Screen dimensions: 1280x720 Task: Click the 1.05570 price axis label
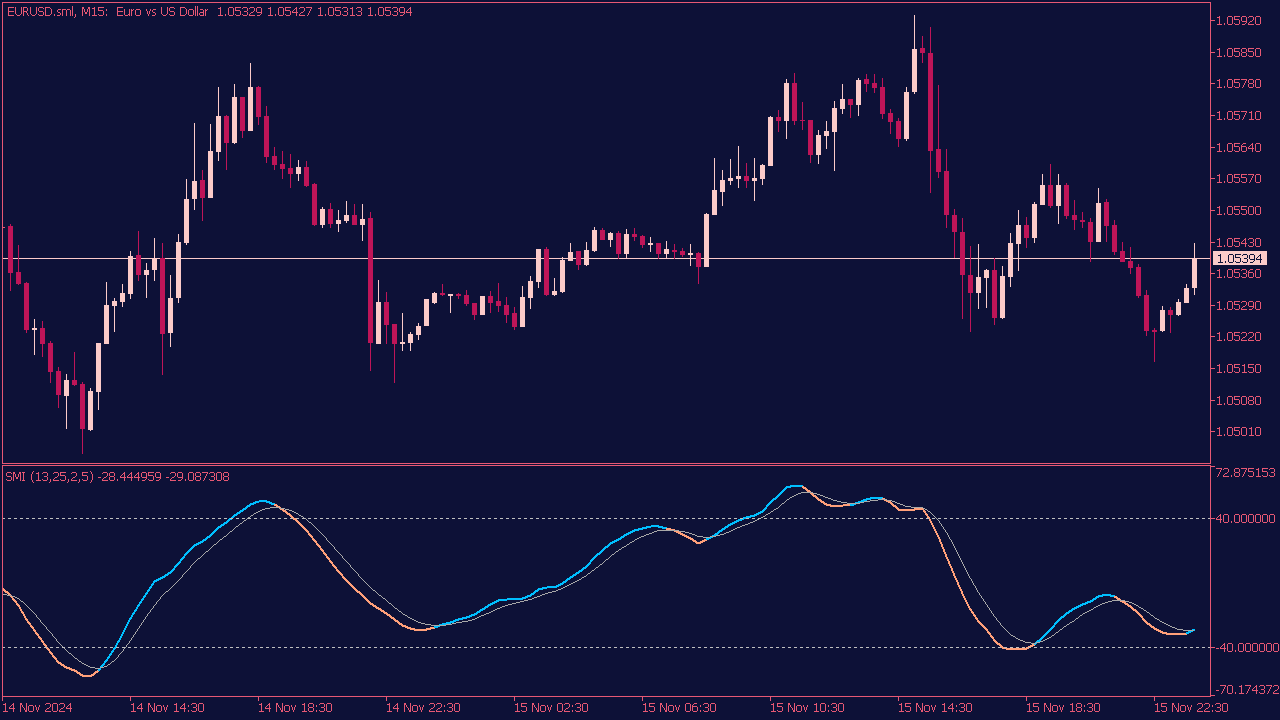pos(1238,179)
